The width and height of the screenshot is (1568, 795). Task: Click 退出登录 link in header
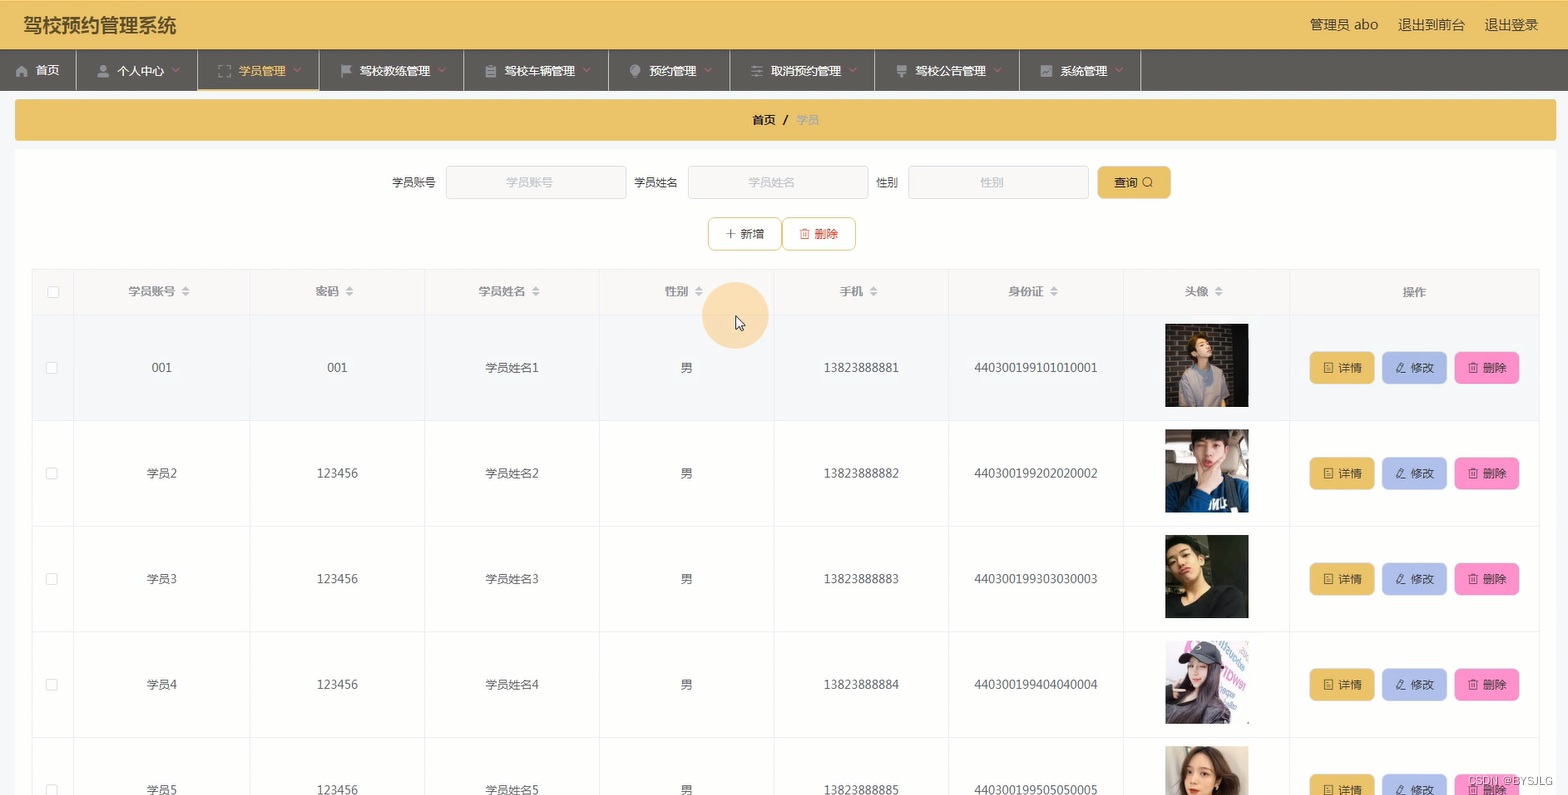(1511, 25)
